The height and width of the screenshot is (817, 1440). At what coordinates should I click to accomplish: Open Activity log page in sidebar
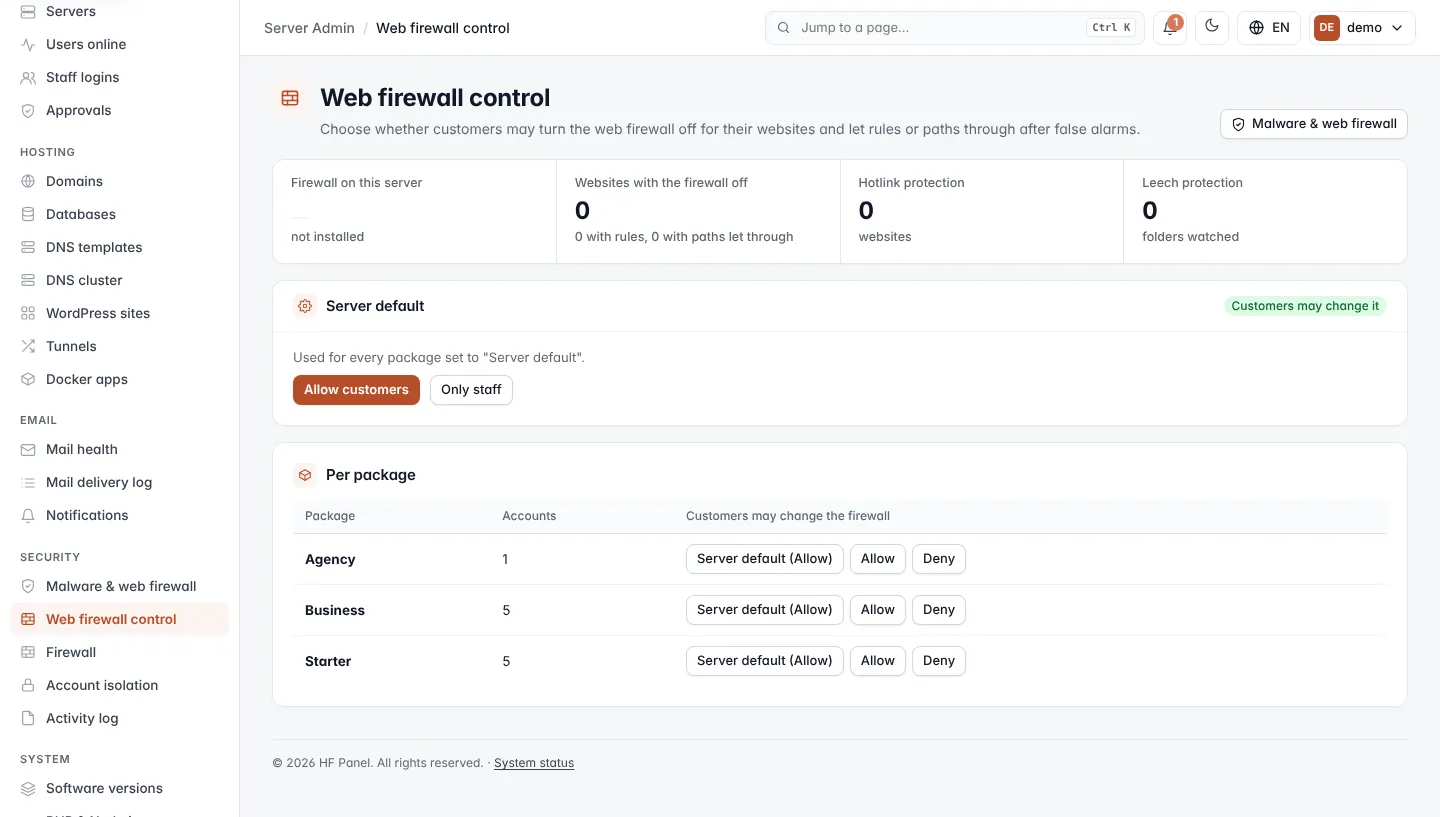point(119,718)
